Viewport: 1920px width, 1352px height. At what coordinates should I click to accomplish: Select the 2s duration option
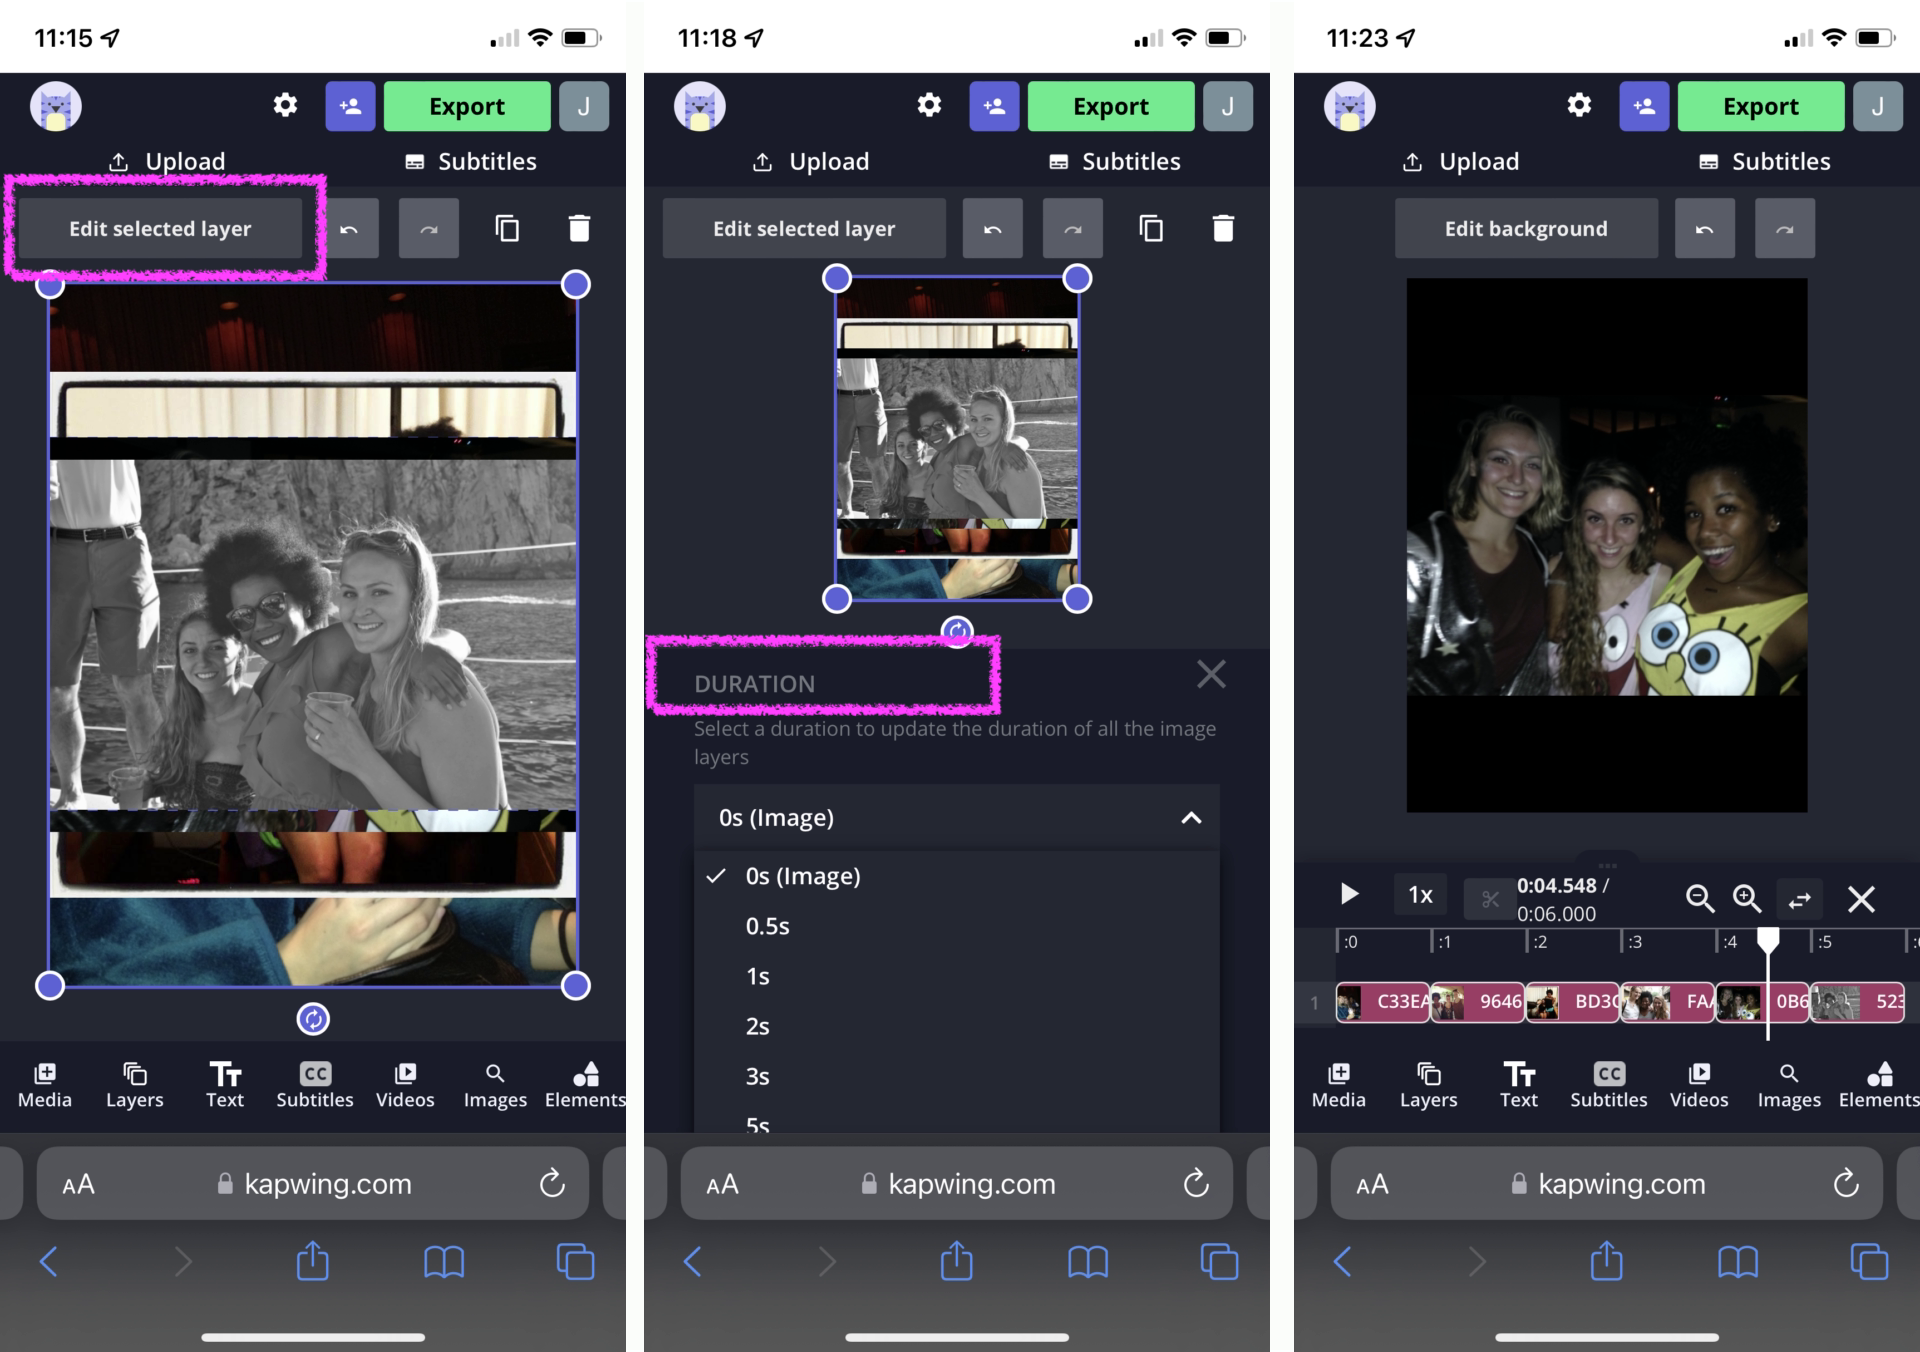tap(758, 1026)
